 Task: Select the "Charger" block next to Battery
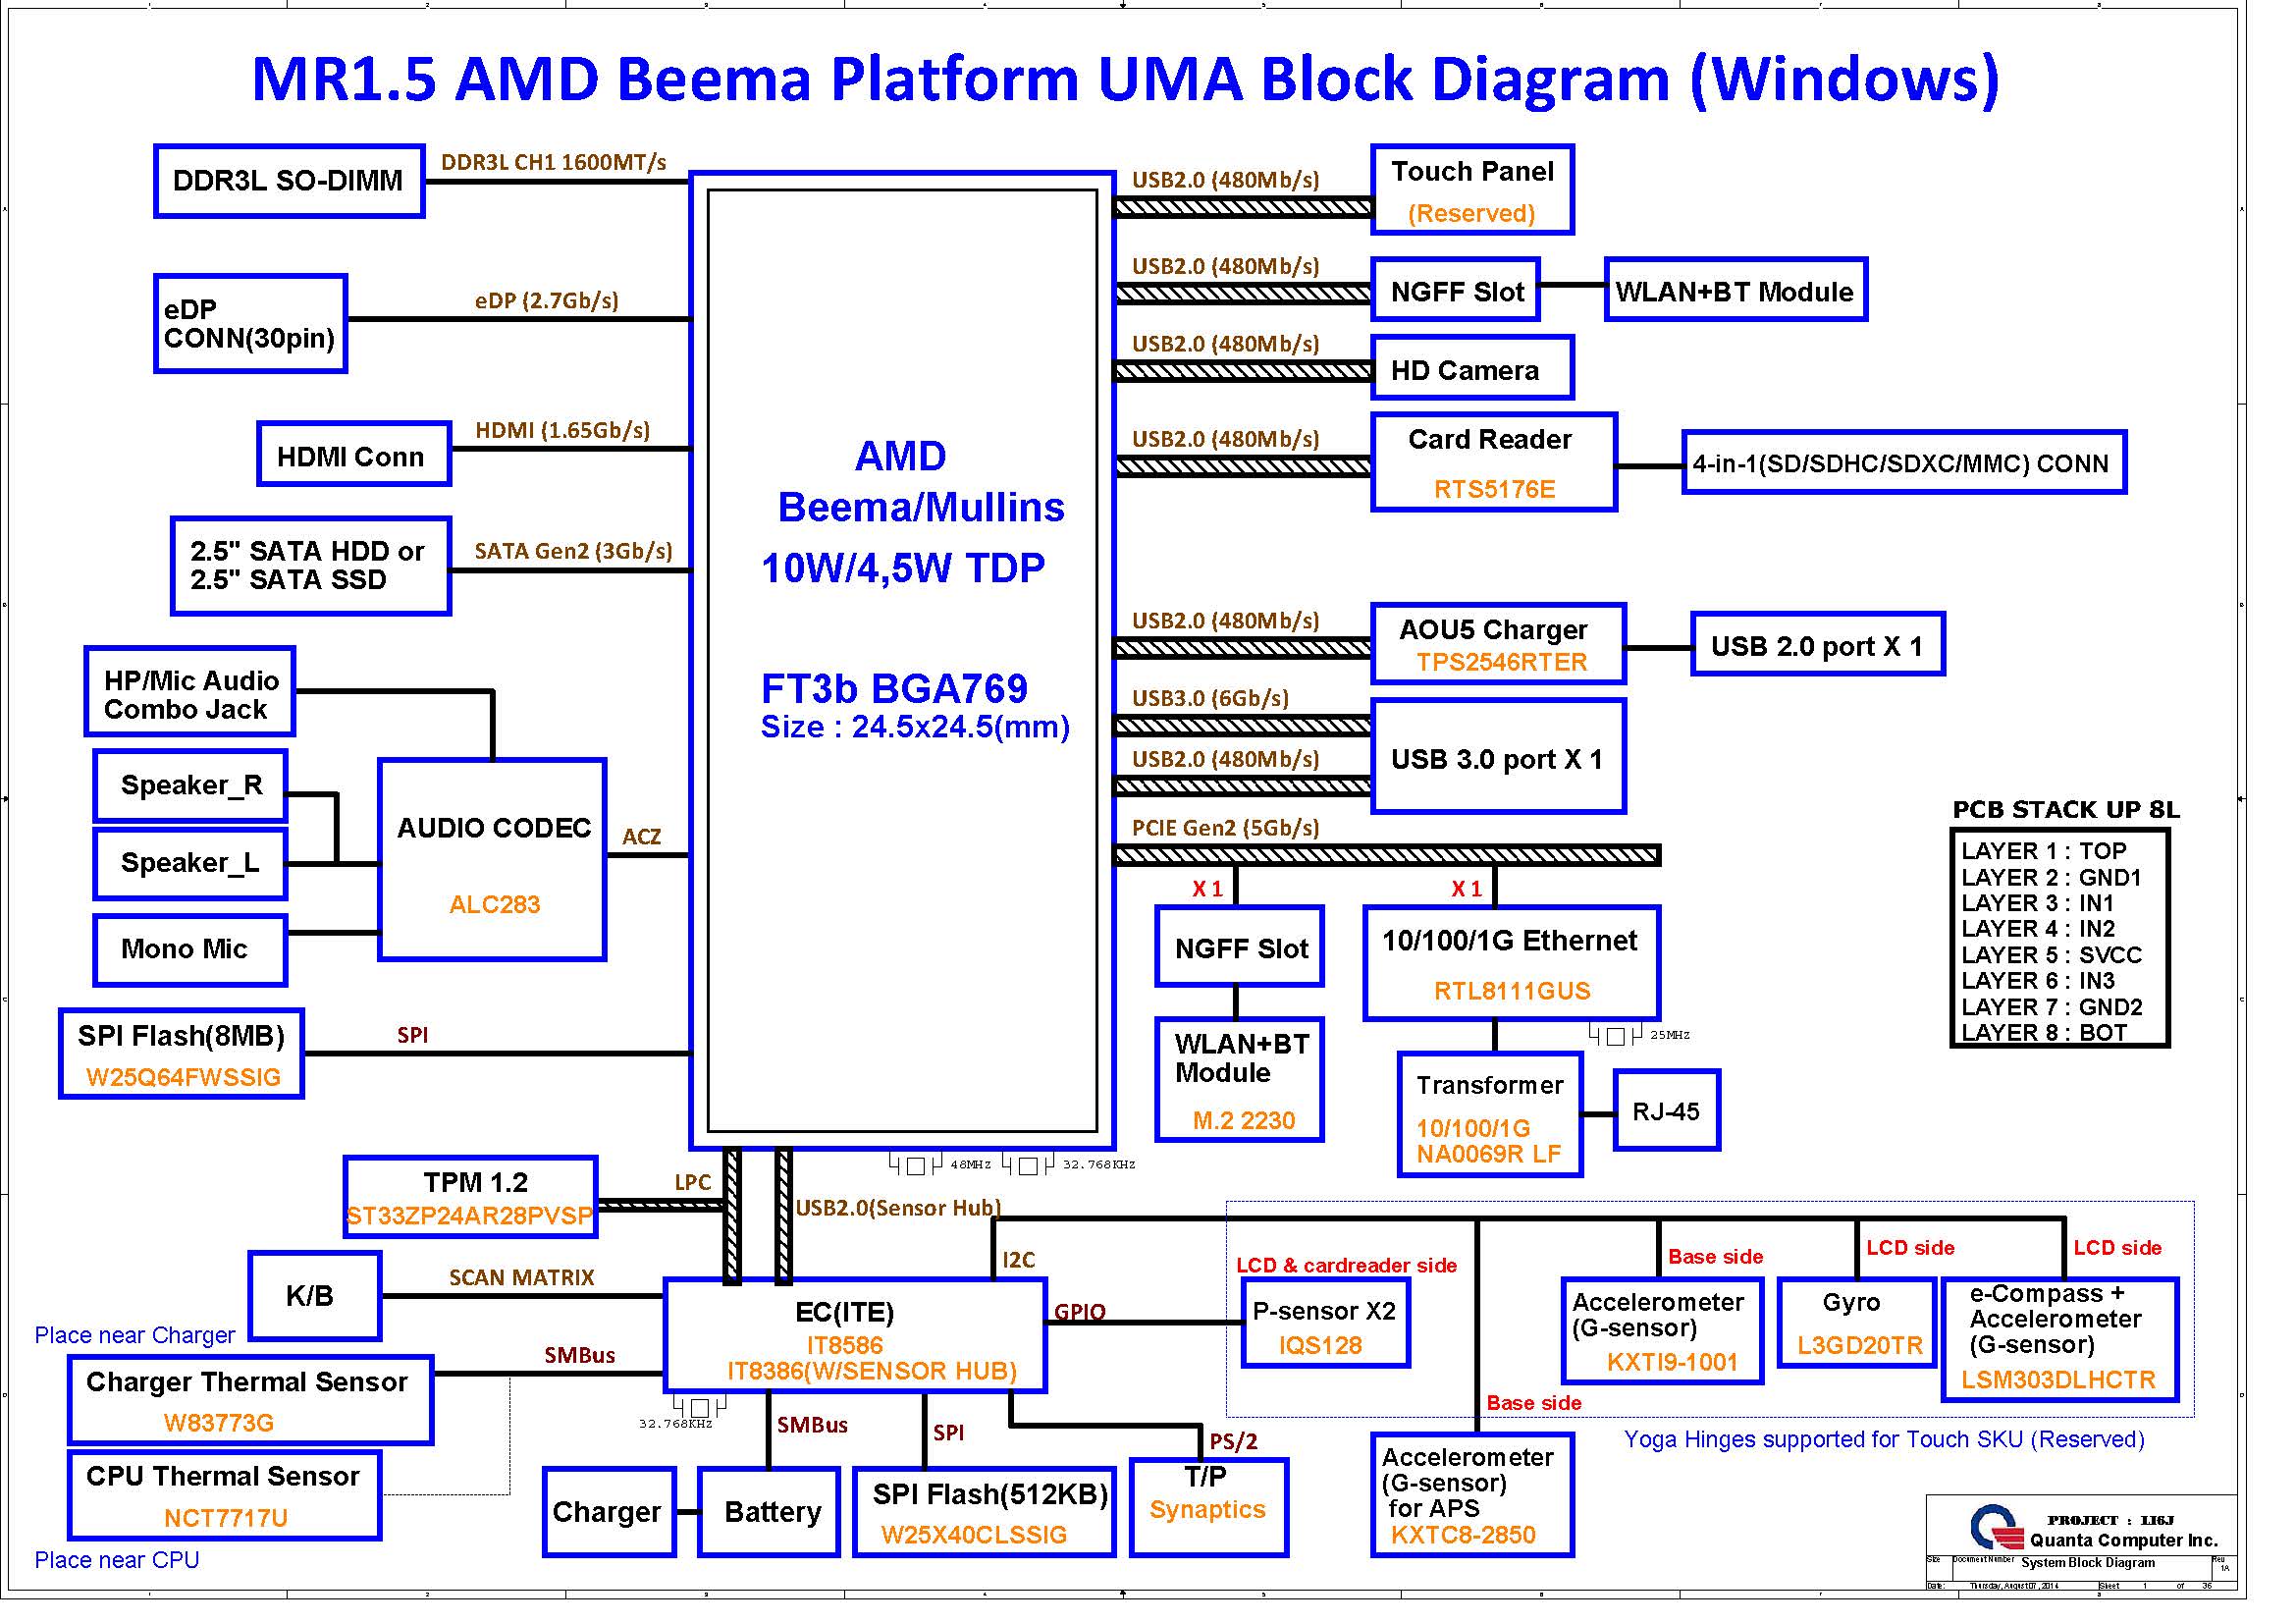(608, 1512)
